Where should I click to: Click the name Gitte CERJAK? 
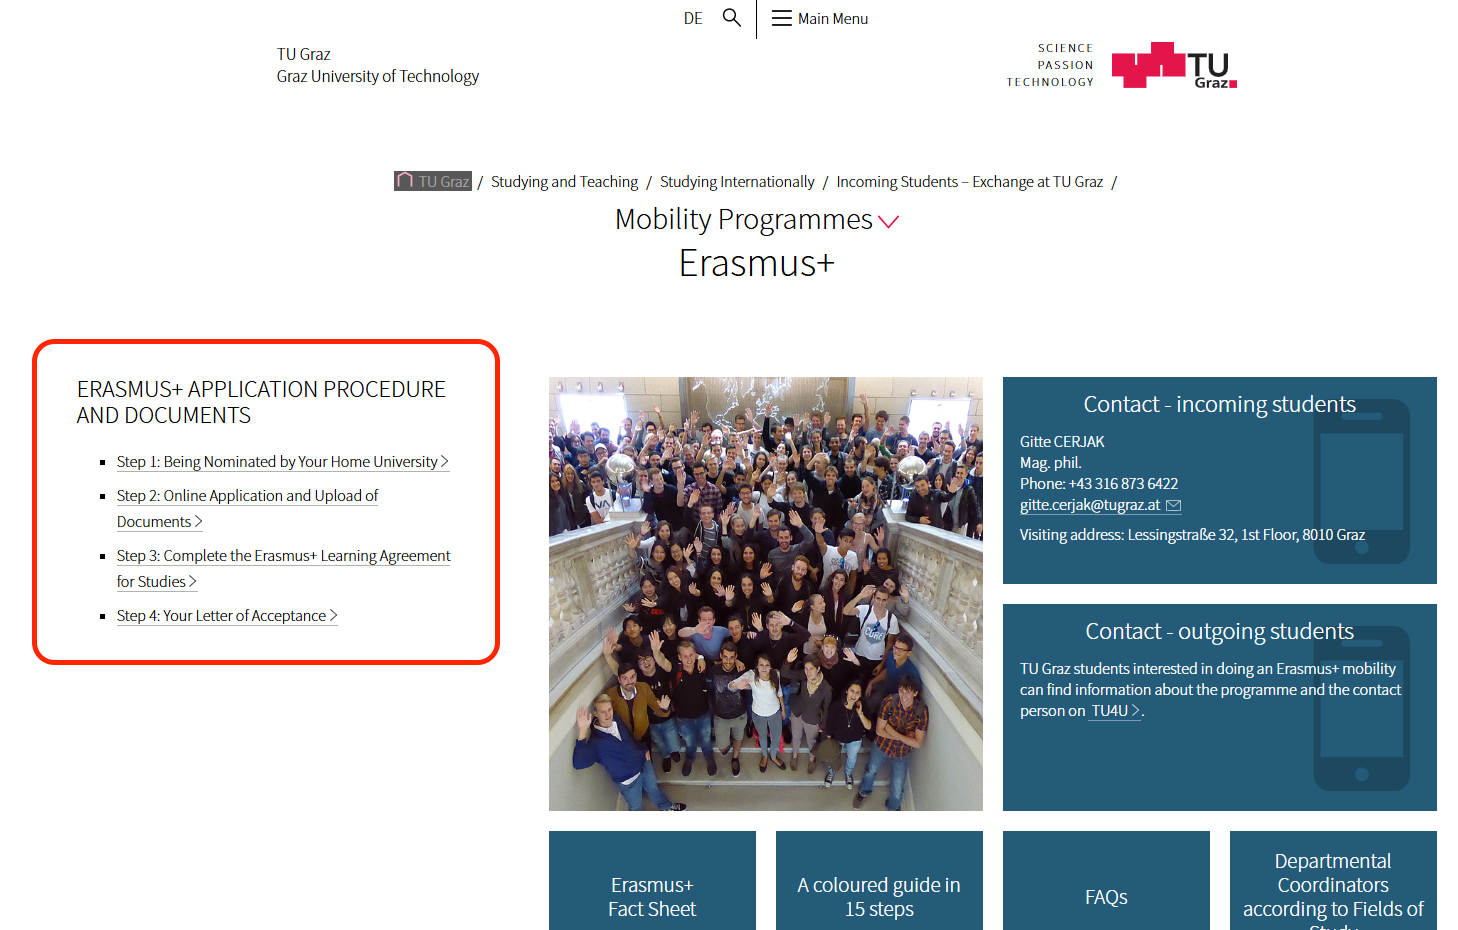1062,441
